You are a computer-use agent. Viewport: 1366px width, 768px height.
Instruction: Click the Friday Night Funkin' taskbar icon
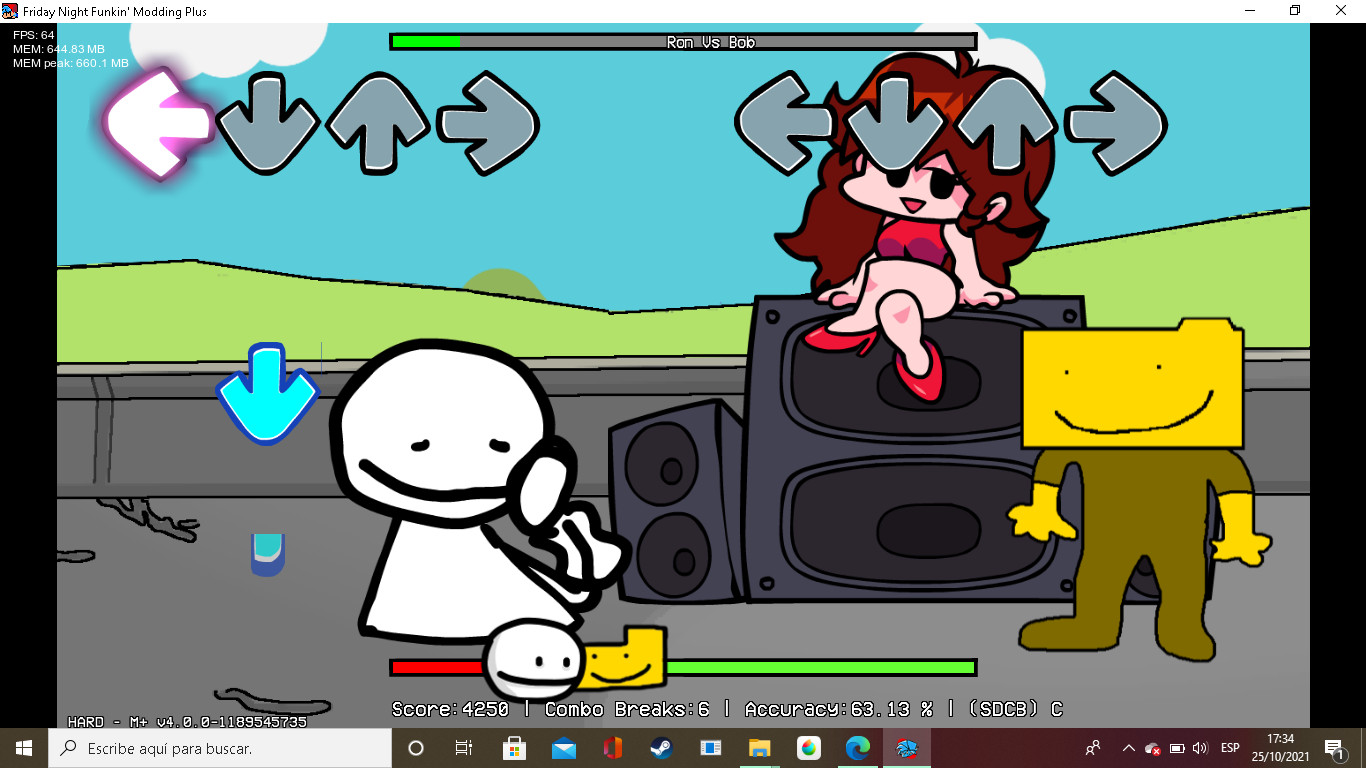(906, 748)
